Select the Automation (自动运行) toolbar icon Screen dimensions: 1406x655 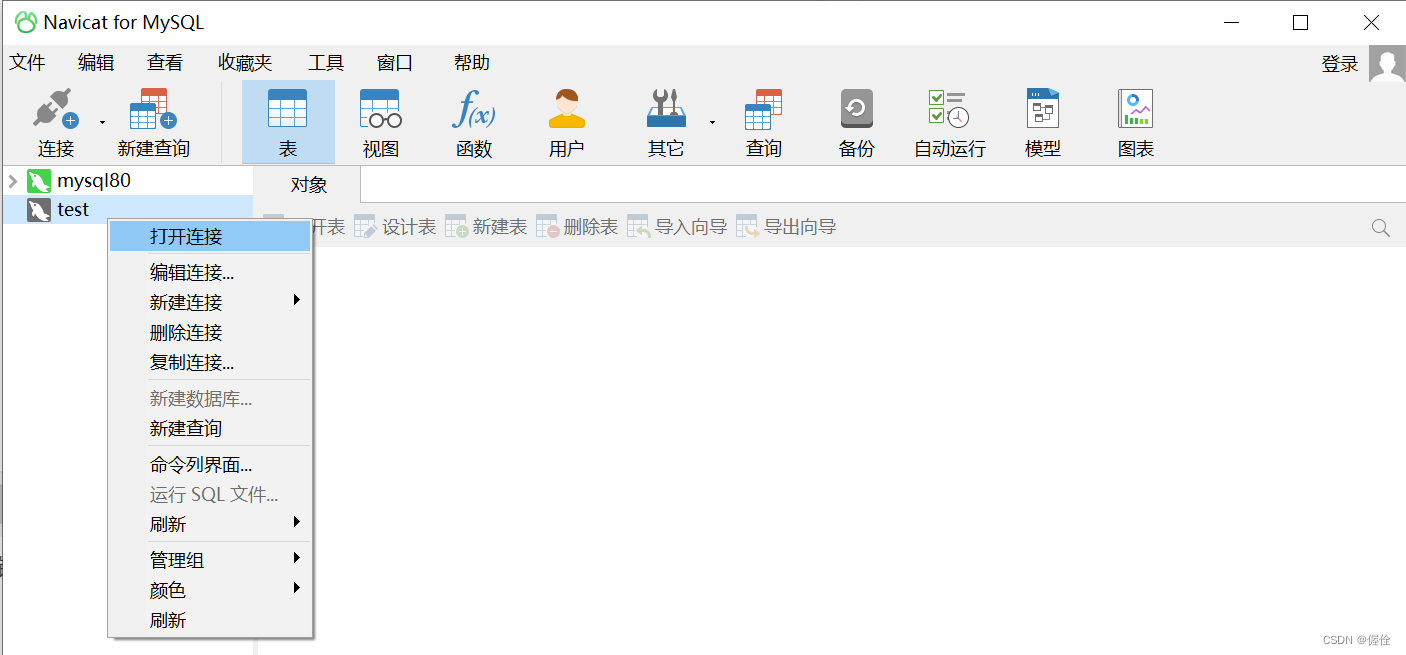click(949, 109)
